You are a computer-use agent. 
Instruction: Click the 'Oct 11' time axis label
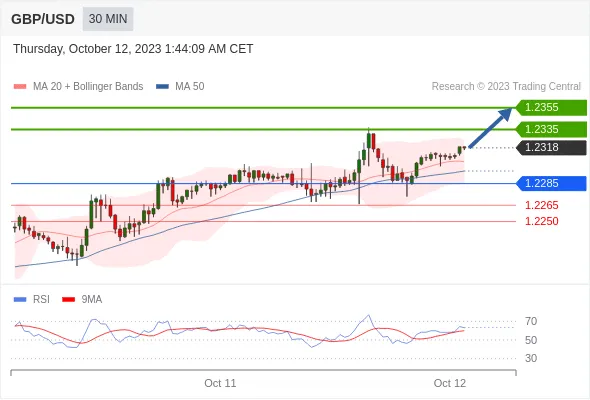coord(220,383)
